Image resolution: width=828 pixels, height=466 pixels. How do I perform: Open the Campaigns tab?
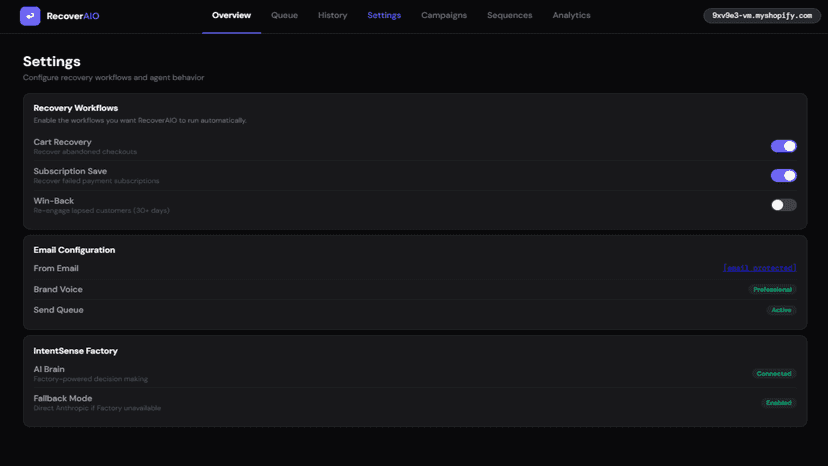(444, 15)
